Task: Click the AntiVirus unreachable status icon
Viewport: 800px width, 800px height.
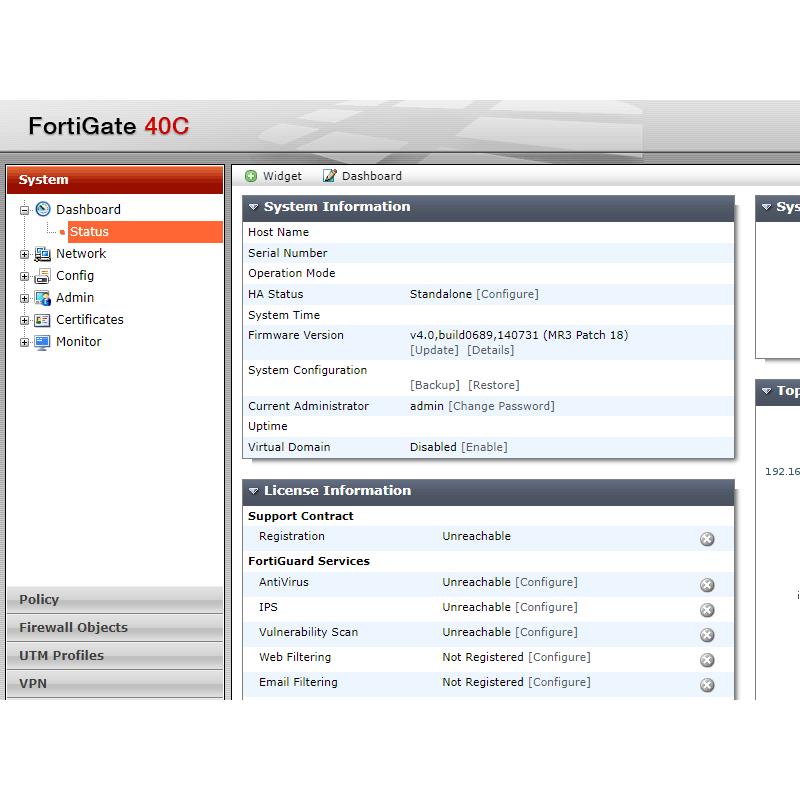Action: point(708,585)
